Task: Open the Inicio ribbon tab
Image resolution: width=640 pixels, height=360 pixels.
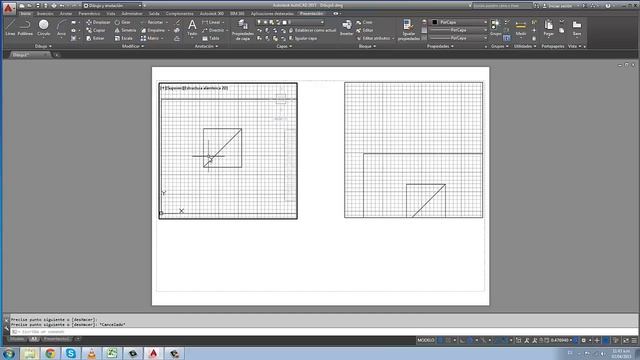Action: 25,13
